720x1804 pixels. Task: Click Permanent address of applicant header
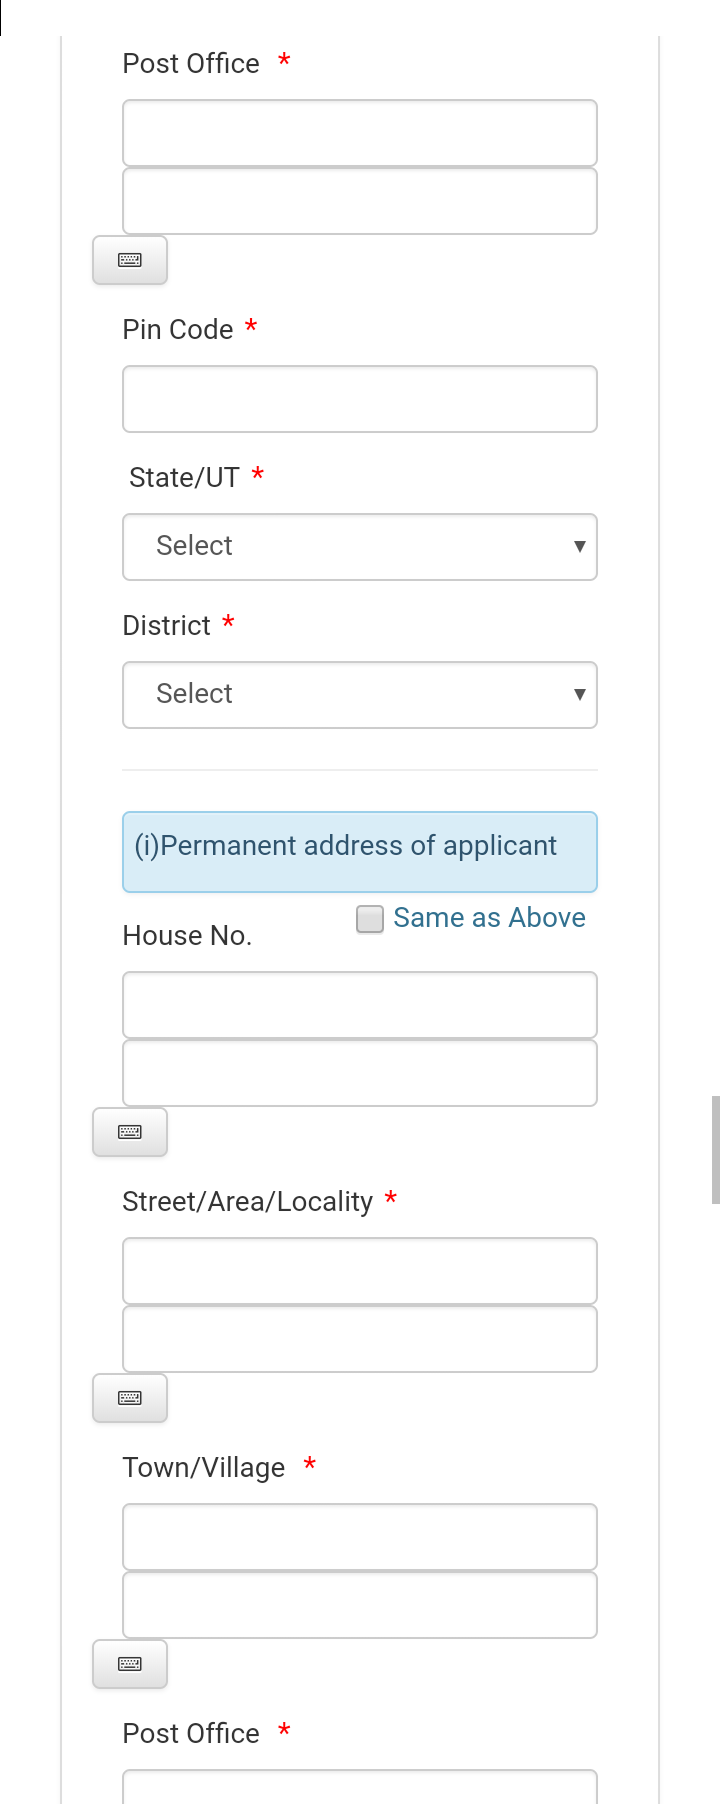click(360, 852)
